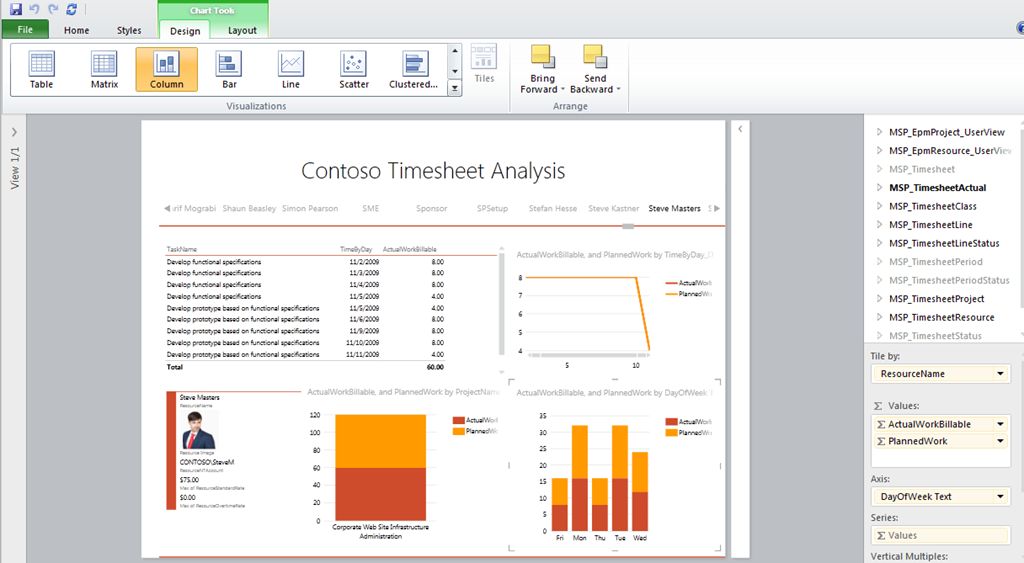
Task: Click the Corporate Web Site Infrastructure bar
Action: [381, 467]
